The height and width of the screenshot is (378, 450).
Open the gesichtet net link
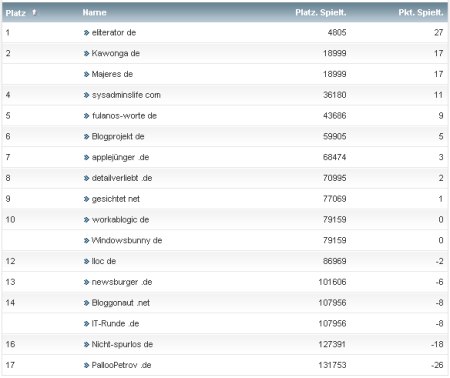coord(115,199)
